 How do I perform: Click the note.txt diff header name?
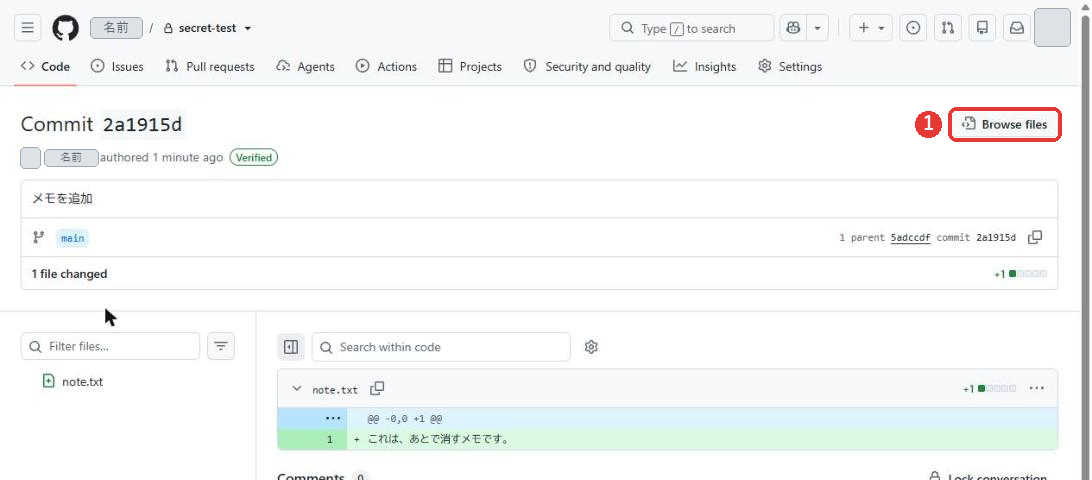pyautogui.click(x=335, y=389)
